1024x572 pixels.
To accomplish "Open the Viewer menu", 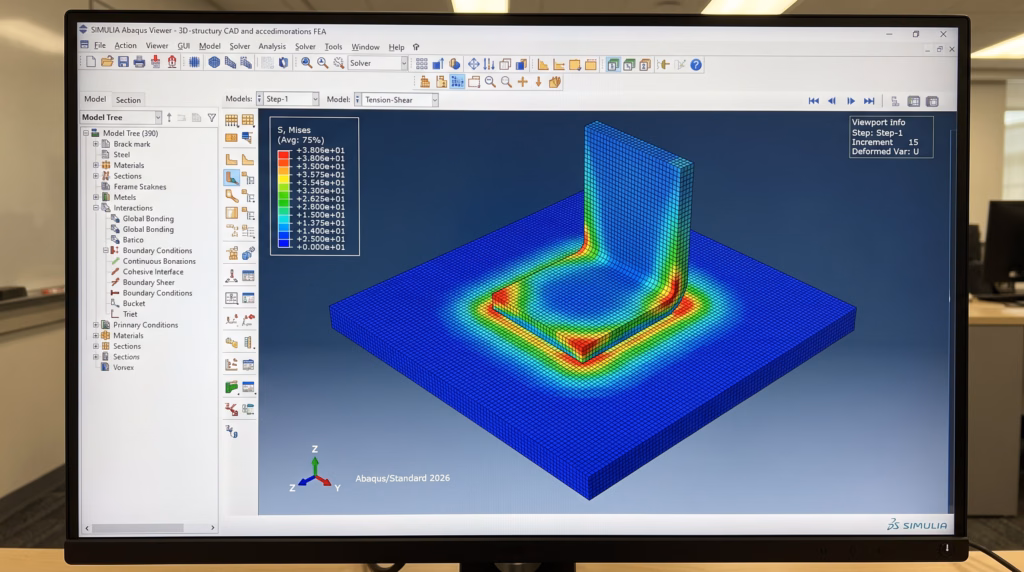I will (x=157, y=46).
